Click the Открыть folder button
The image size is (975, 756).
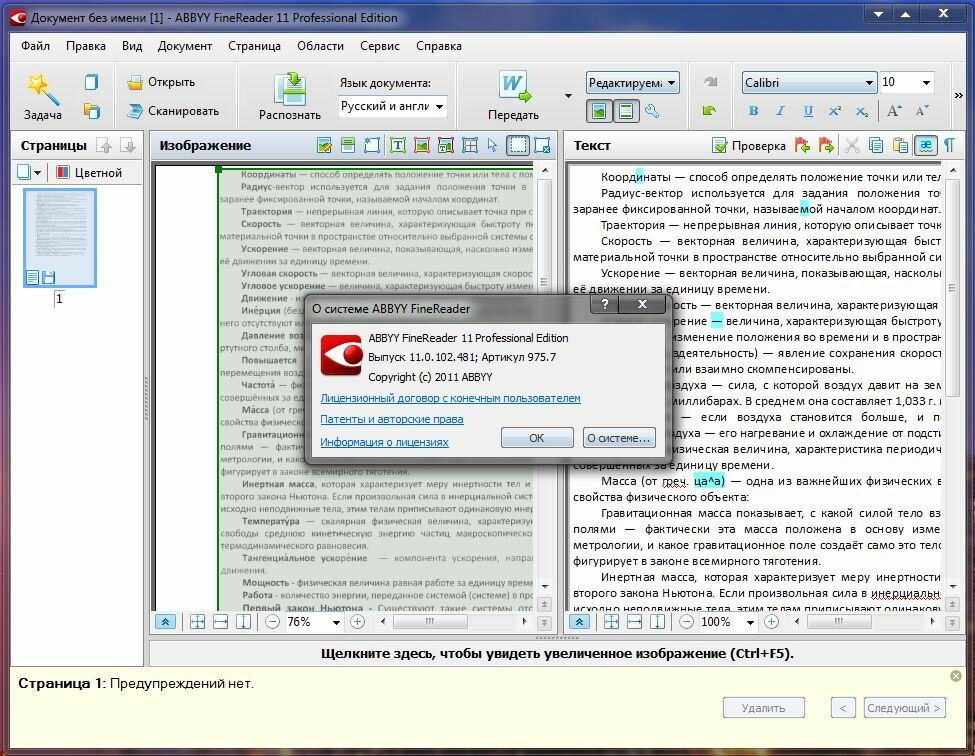(161, 82)
